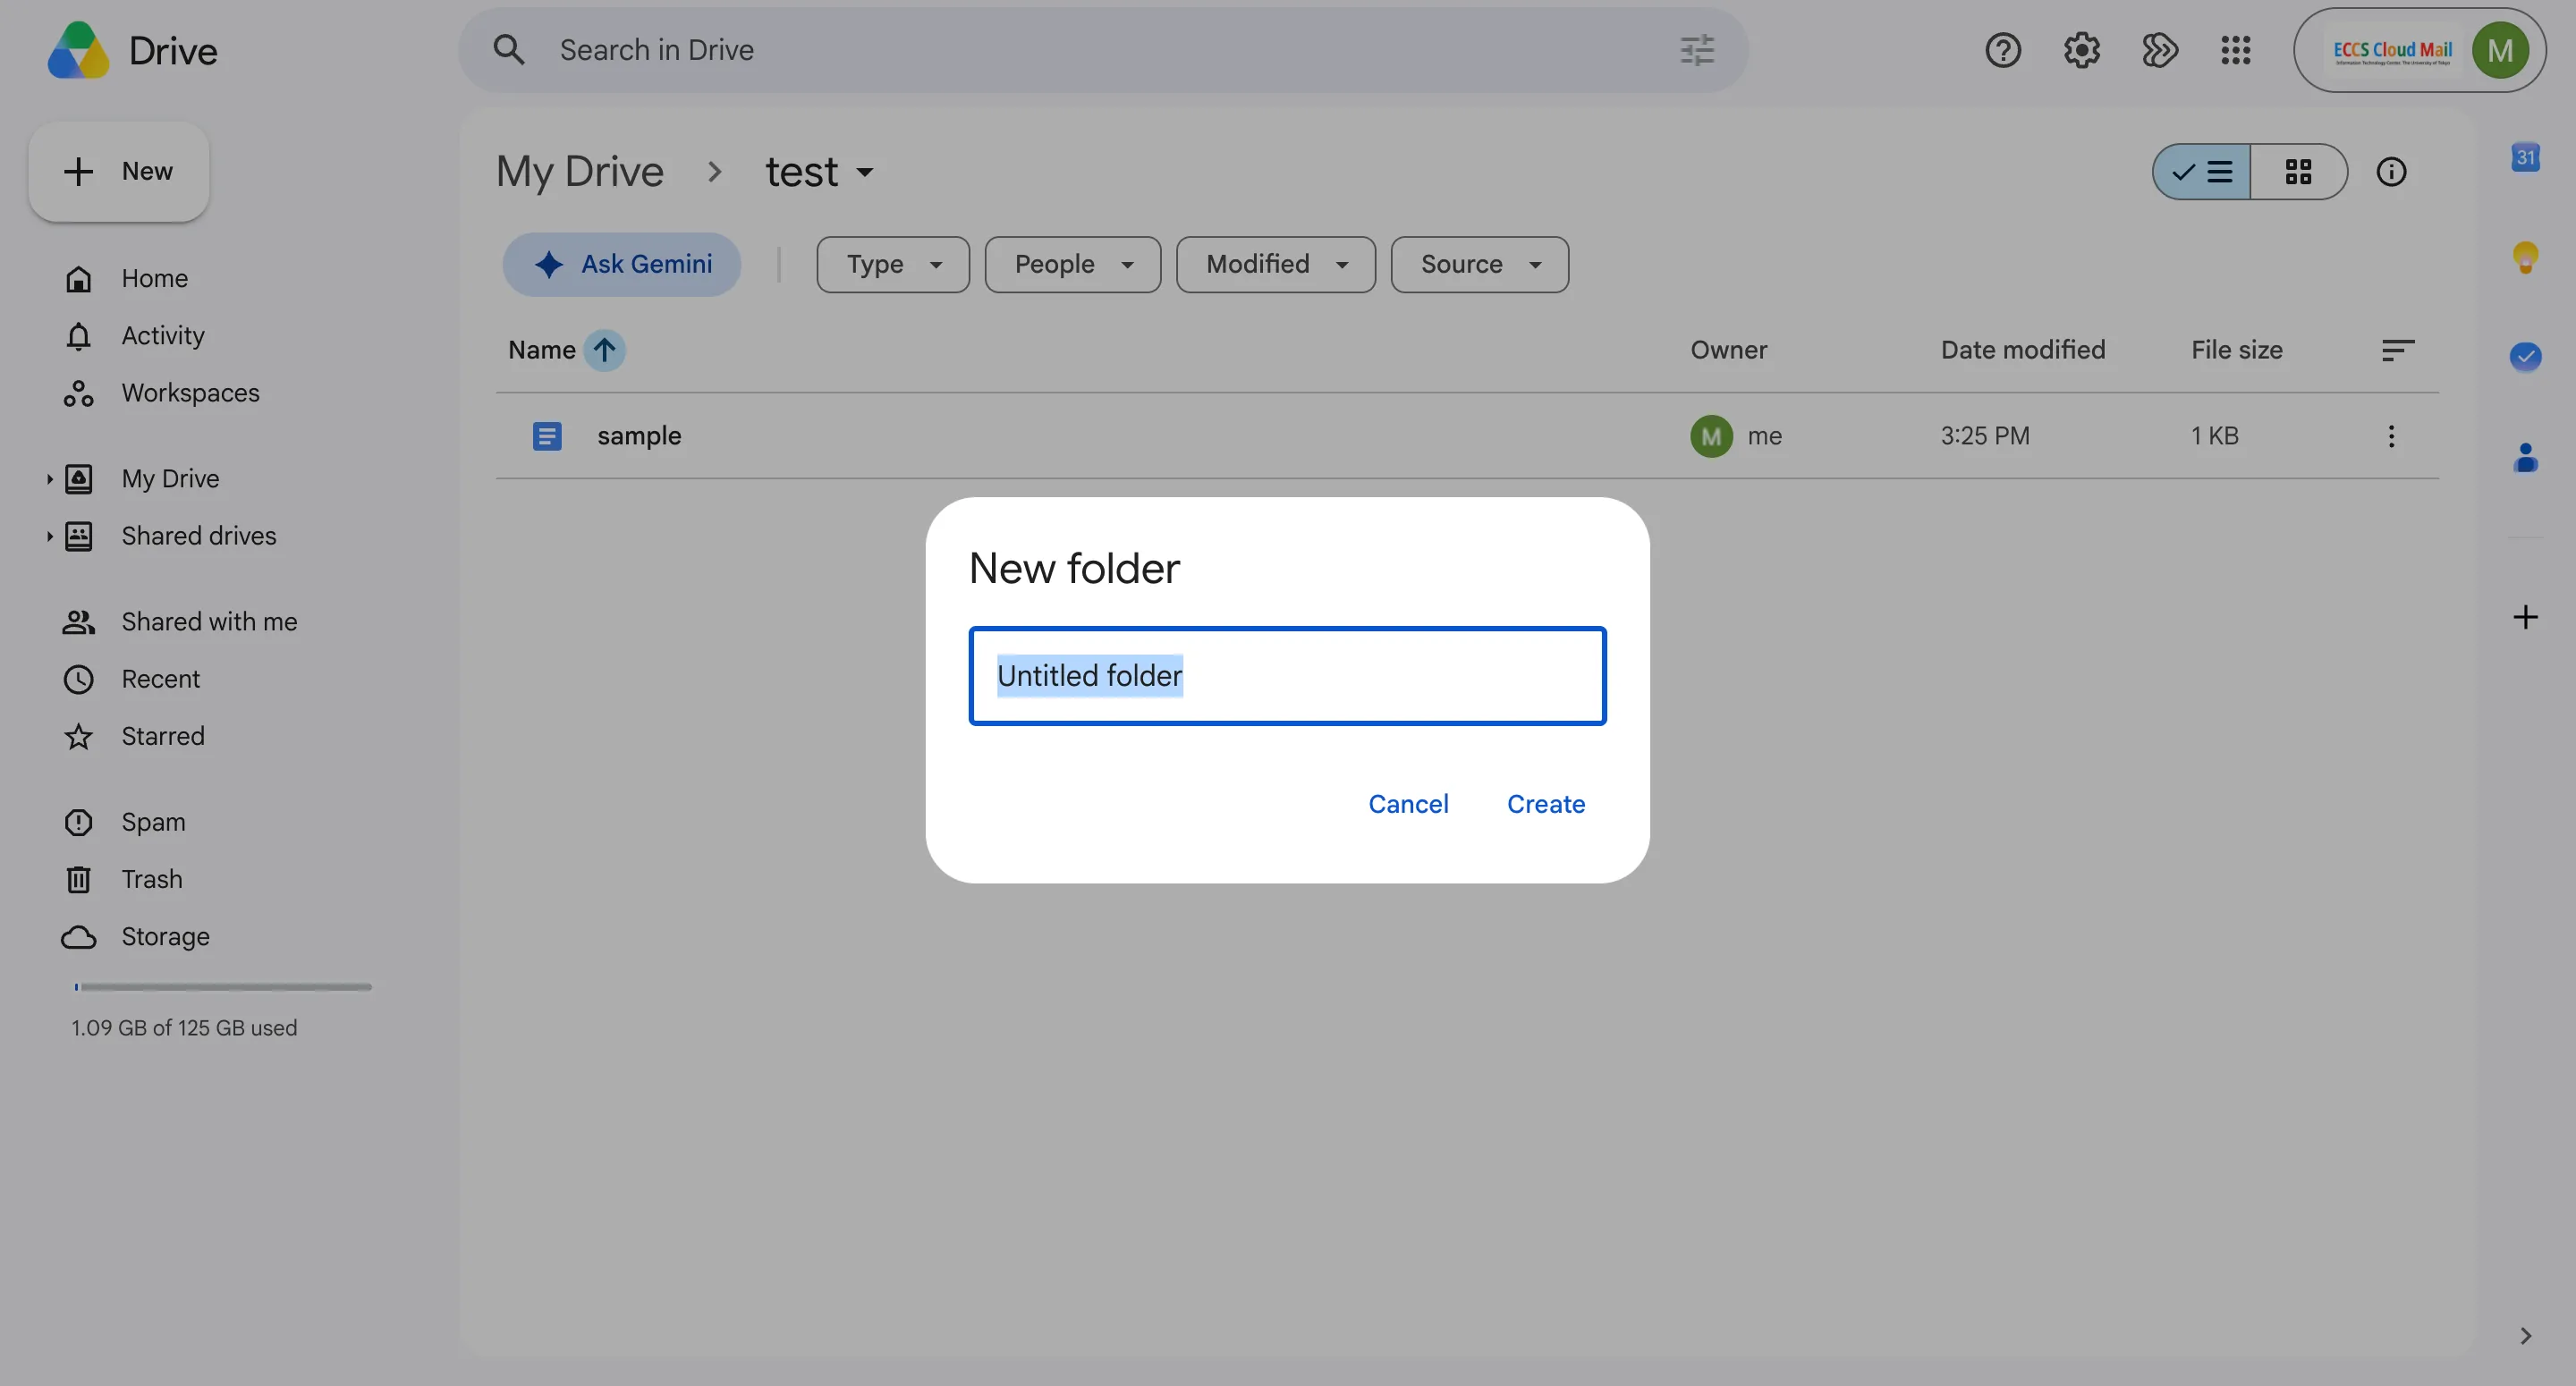Viewport: 2576px width, 1386px height.
Task: Navigate to My Drive breadcrumb
Action: click(x=579, y=172)
